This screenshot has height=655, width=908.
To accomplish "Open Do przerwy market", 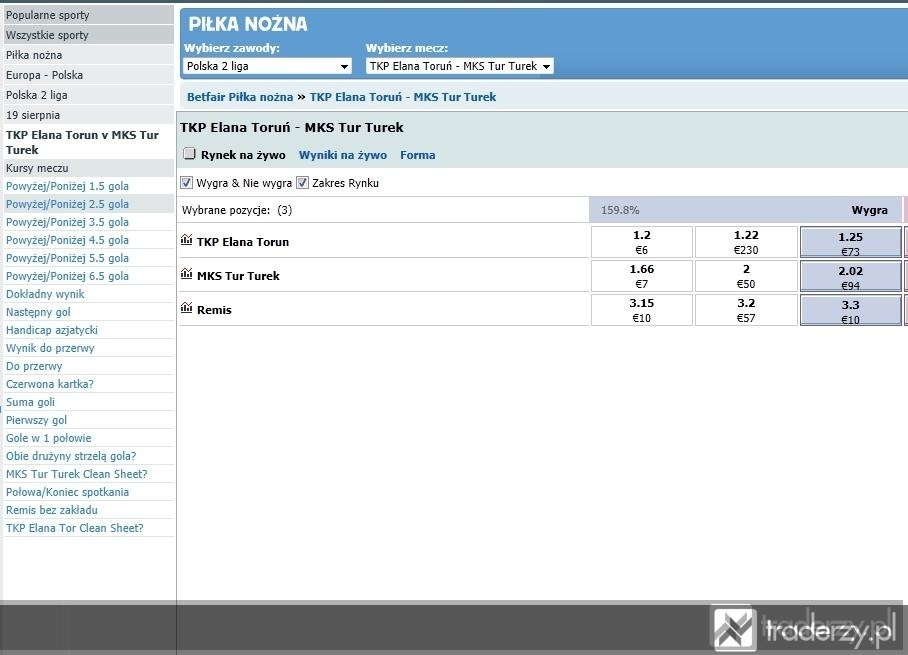I will tap(34, 366).
